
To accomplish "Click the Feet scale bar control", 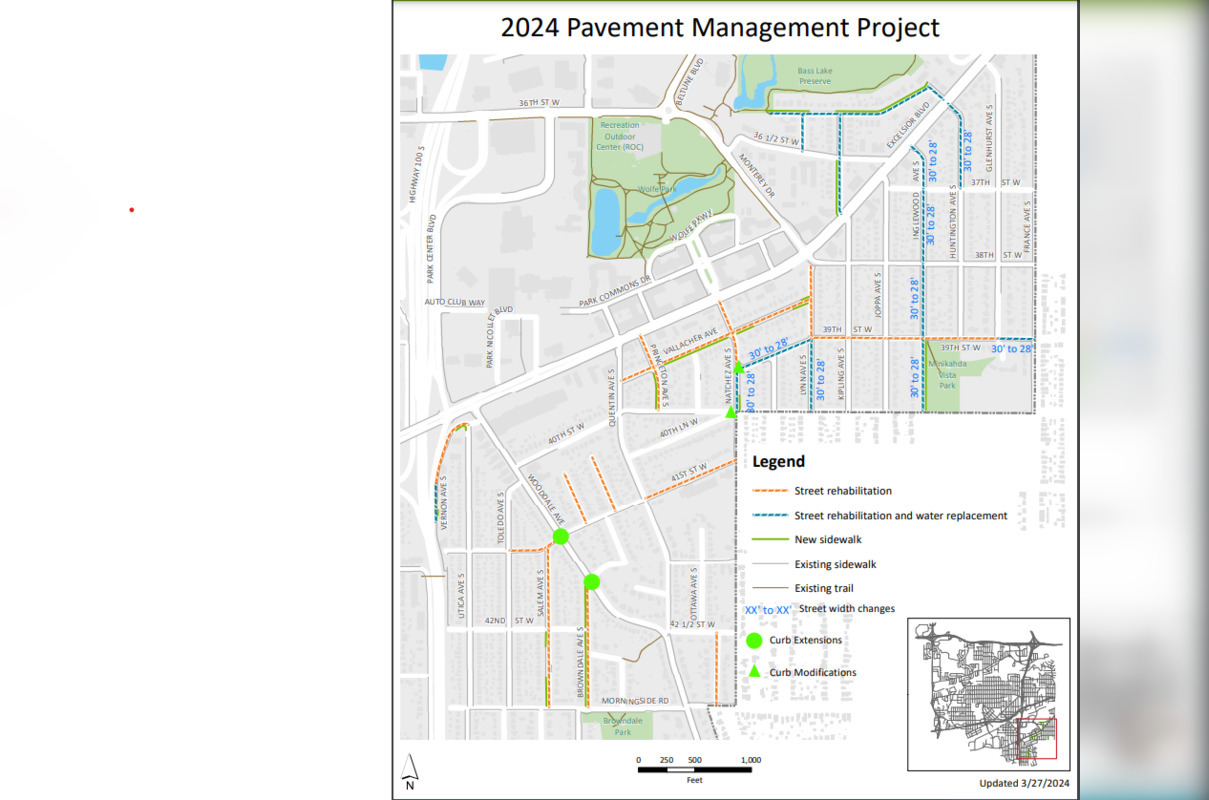I will (693, 770).
